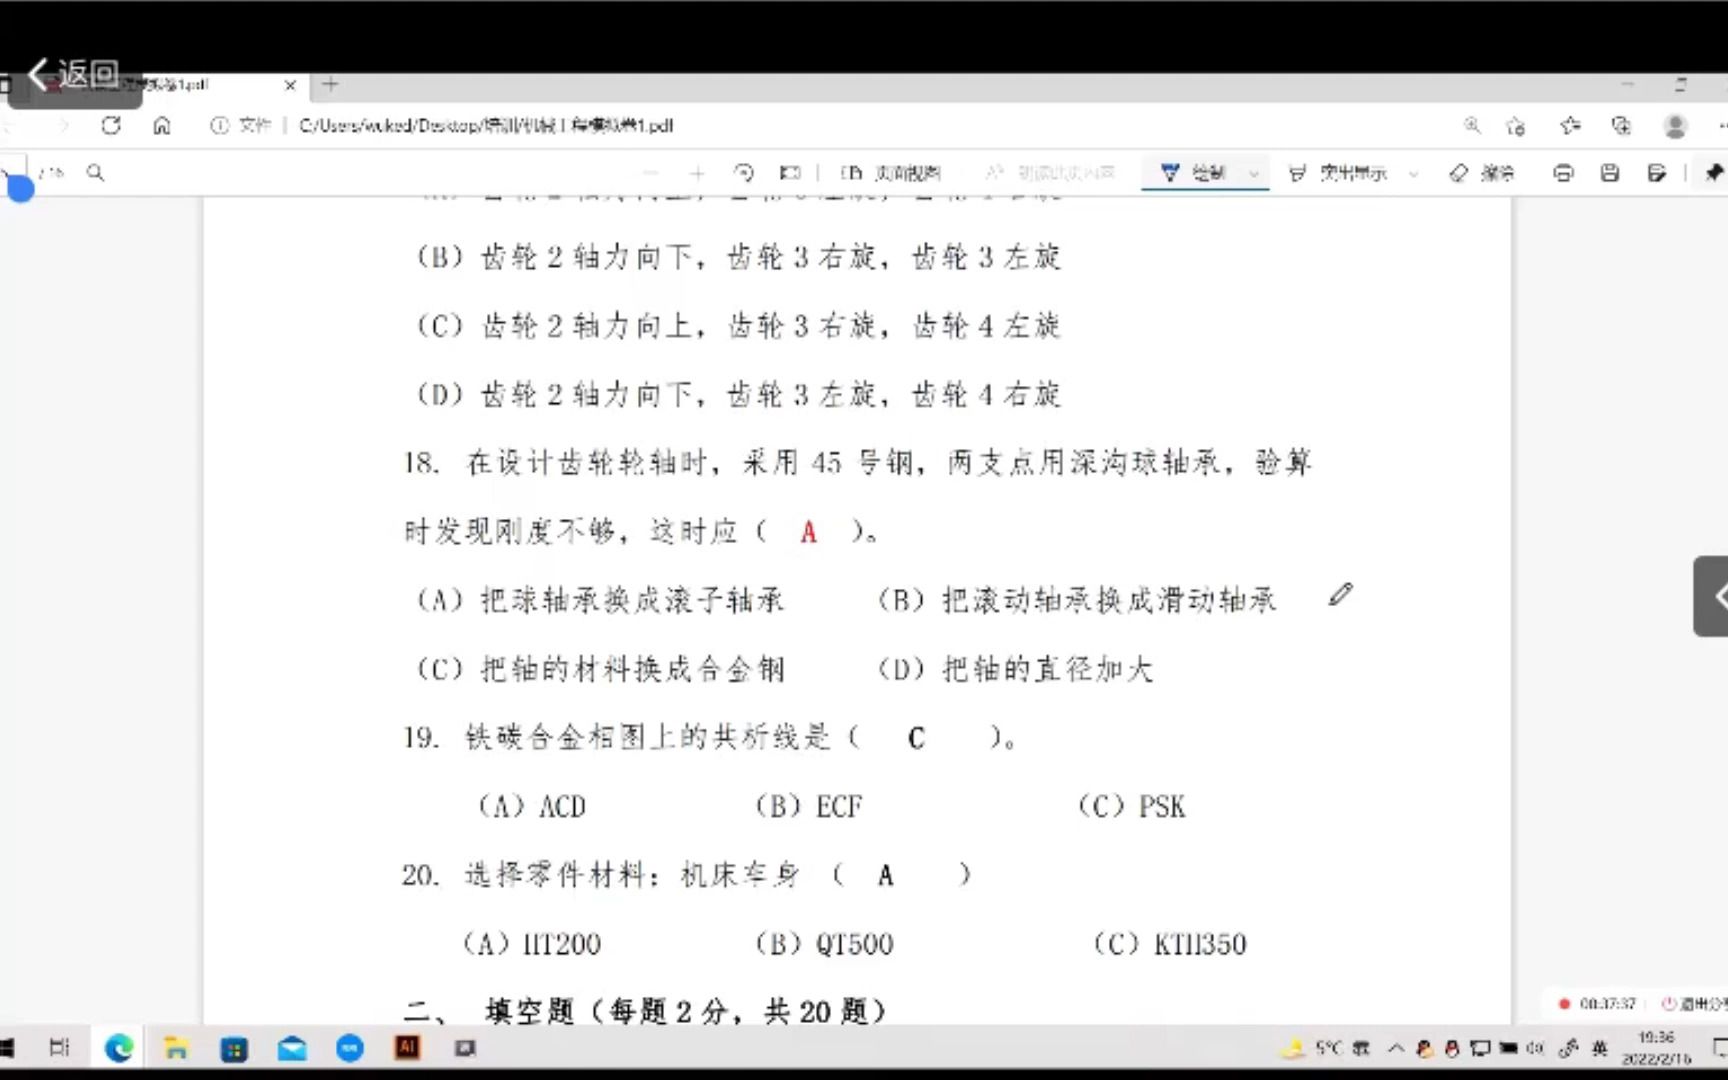This screenshot has height=1080, width=1728.
Task: Expand the collapsed right side panel arrow
Action: (x=1713, y=596)
